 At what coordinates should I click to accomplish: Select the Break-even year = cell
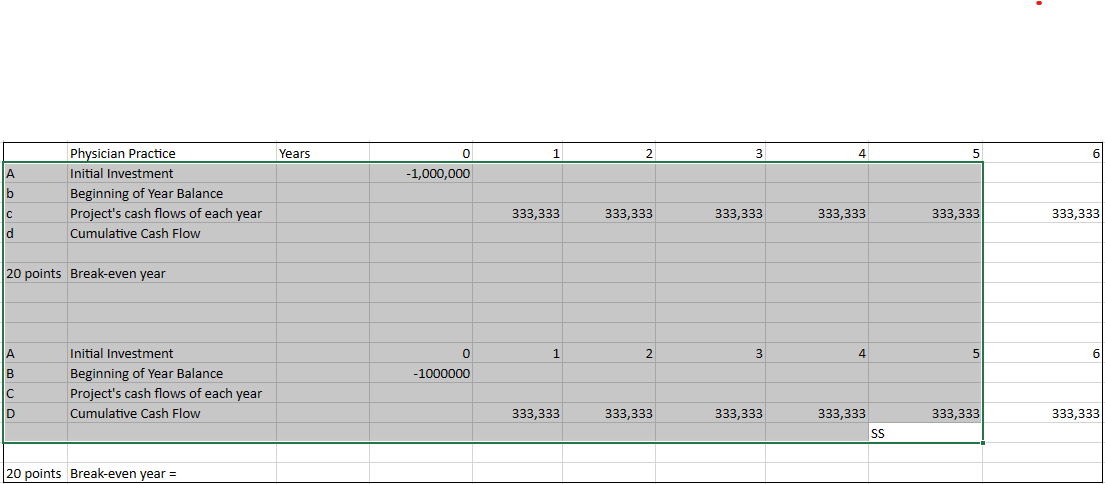point(172,473)
